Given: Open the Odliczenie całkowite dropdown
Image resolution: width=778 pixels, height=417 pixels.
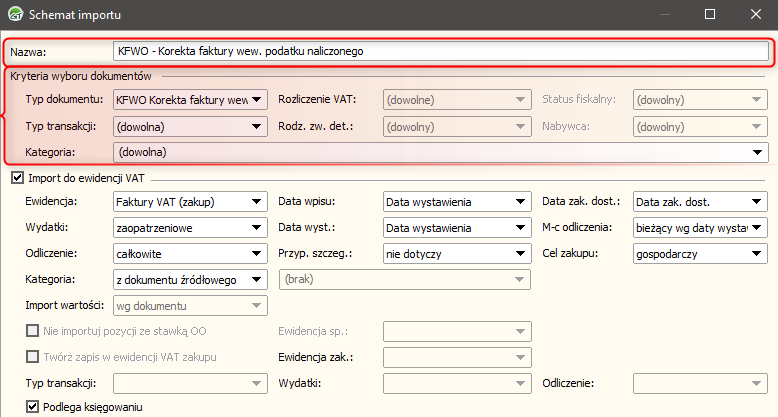Looking at the screenshot, I should (x=190, y=253).
